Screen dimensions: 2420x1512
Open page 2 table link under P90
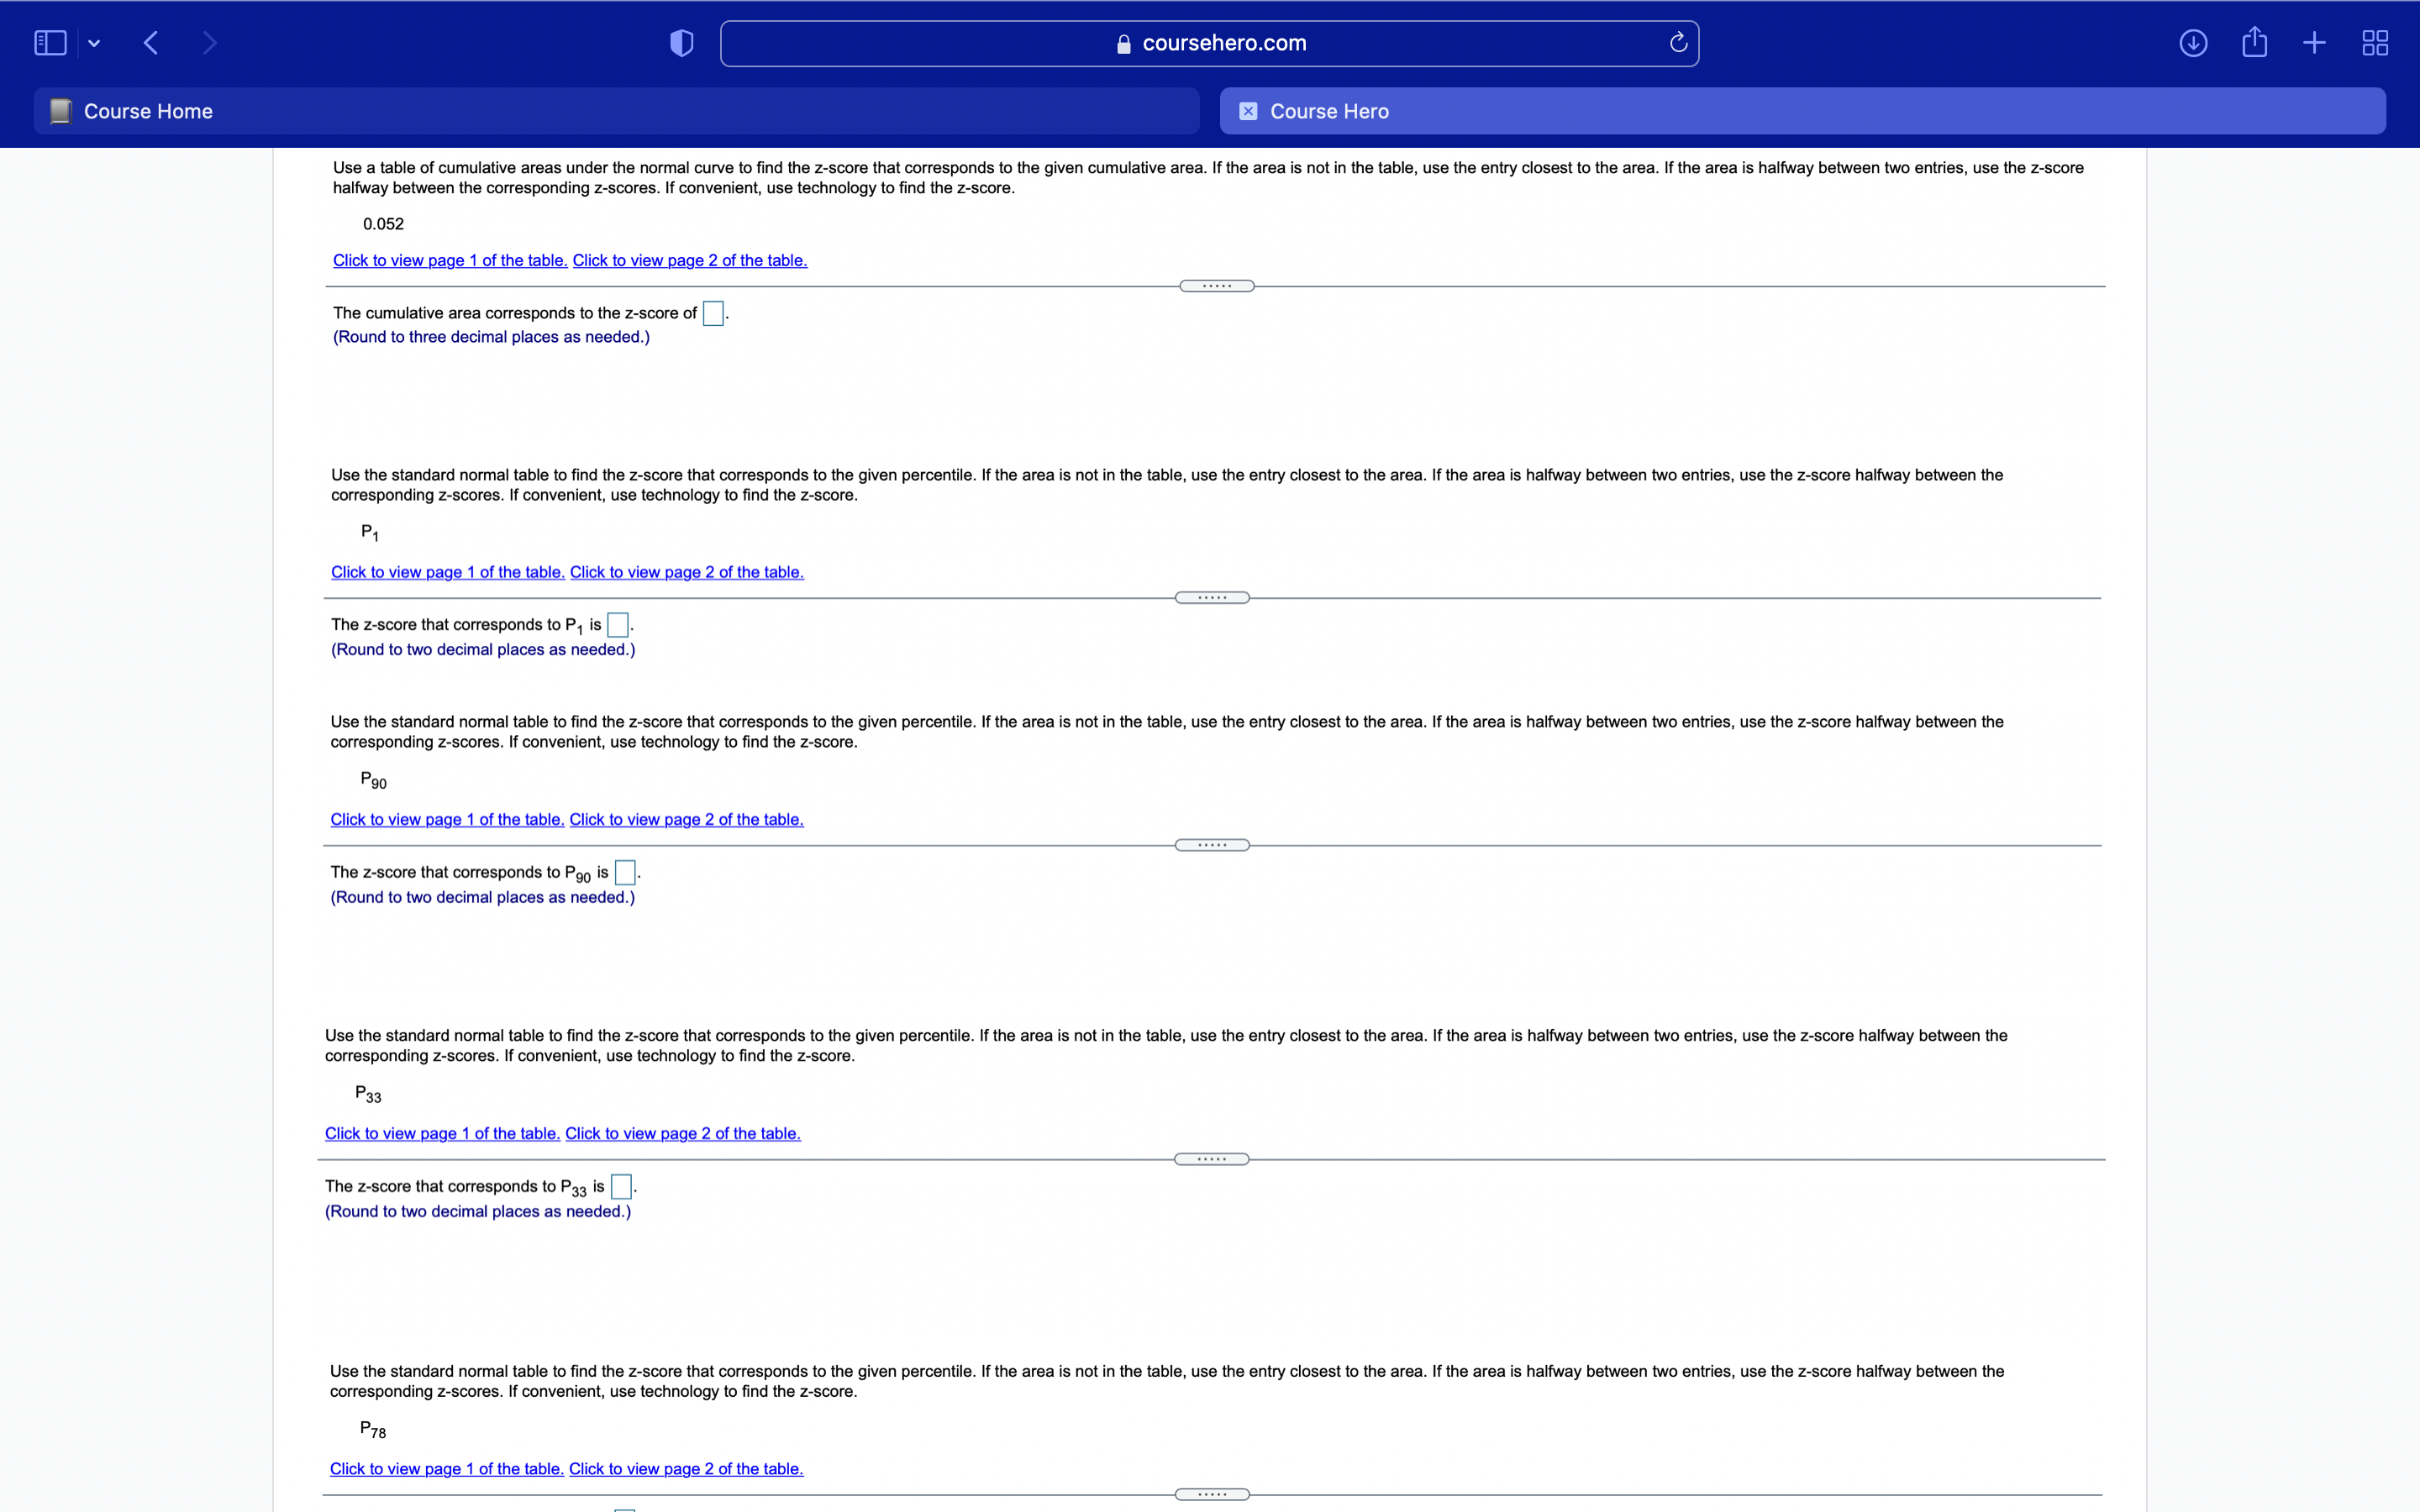[686, 819]
